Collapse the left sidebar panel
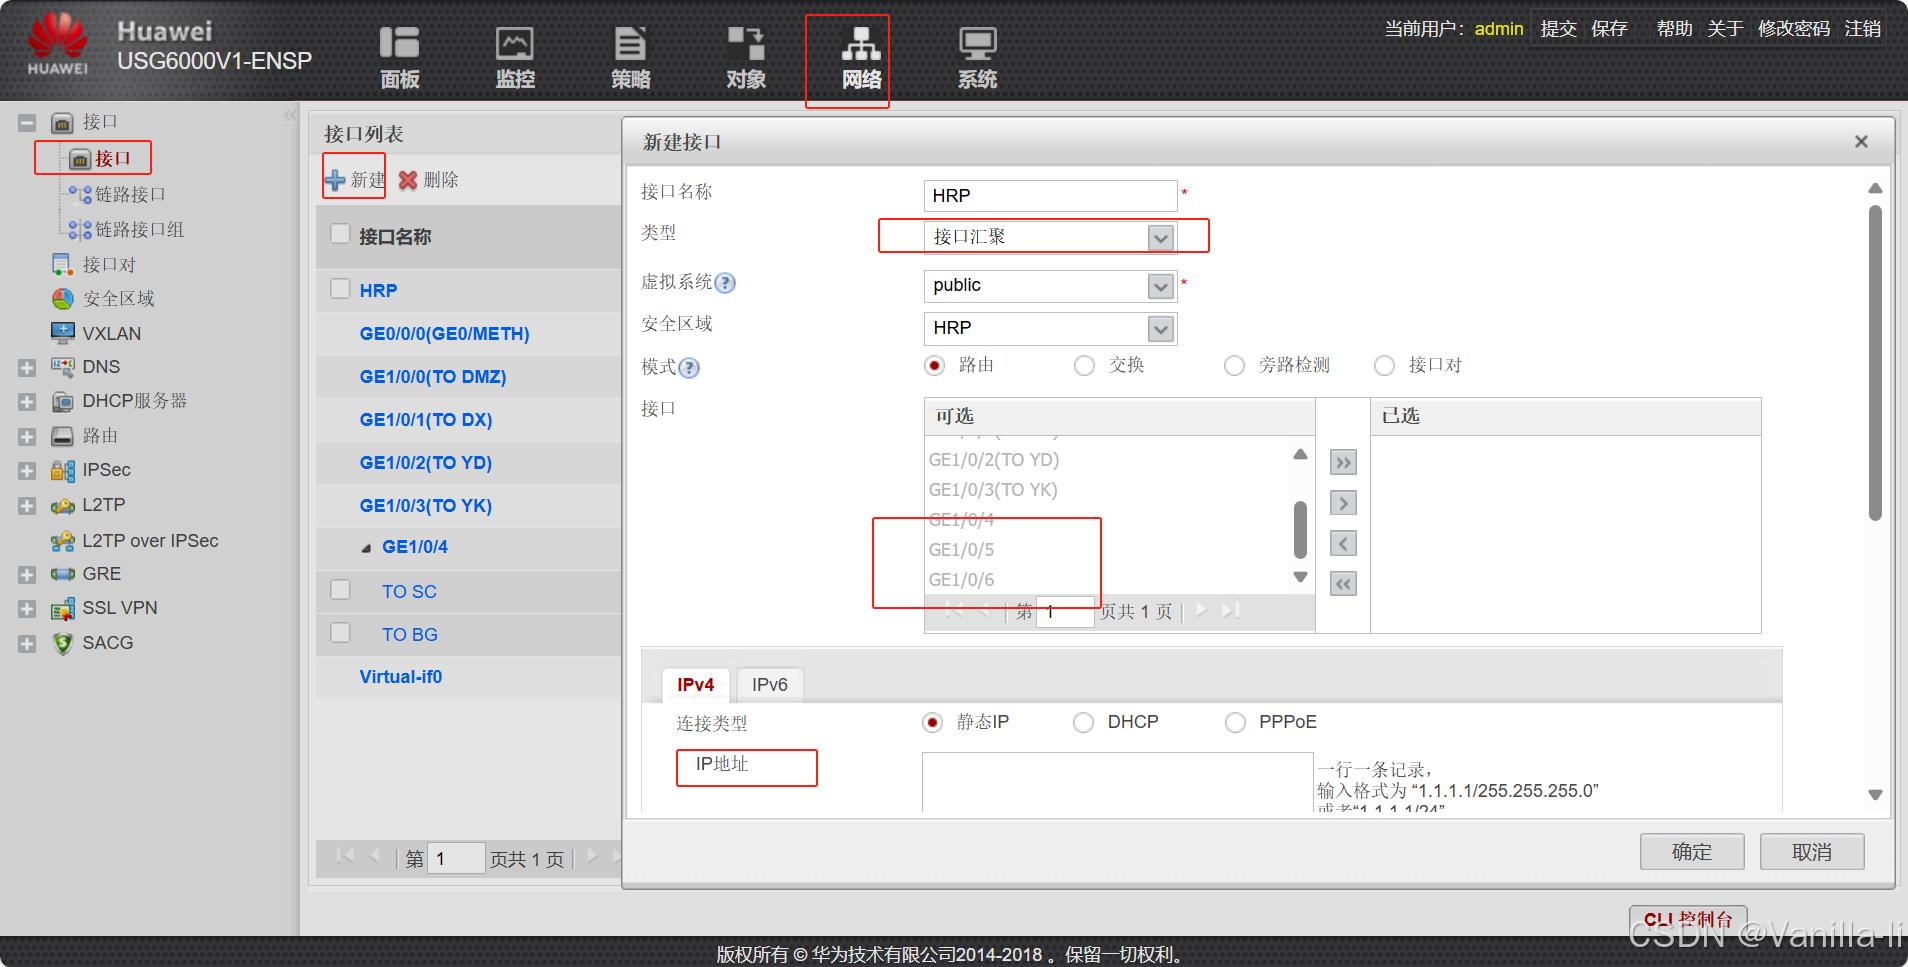The width and height of the screenshot is (1908, 967). point(289,116)
